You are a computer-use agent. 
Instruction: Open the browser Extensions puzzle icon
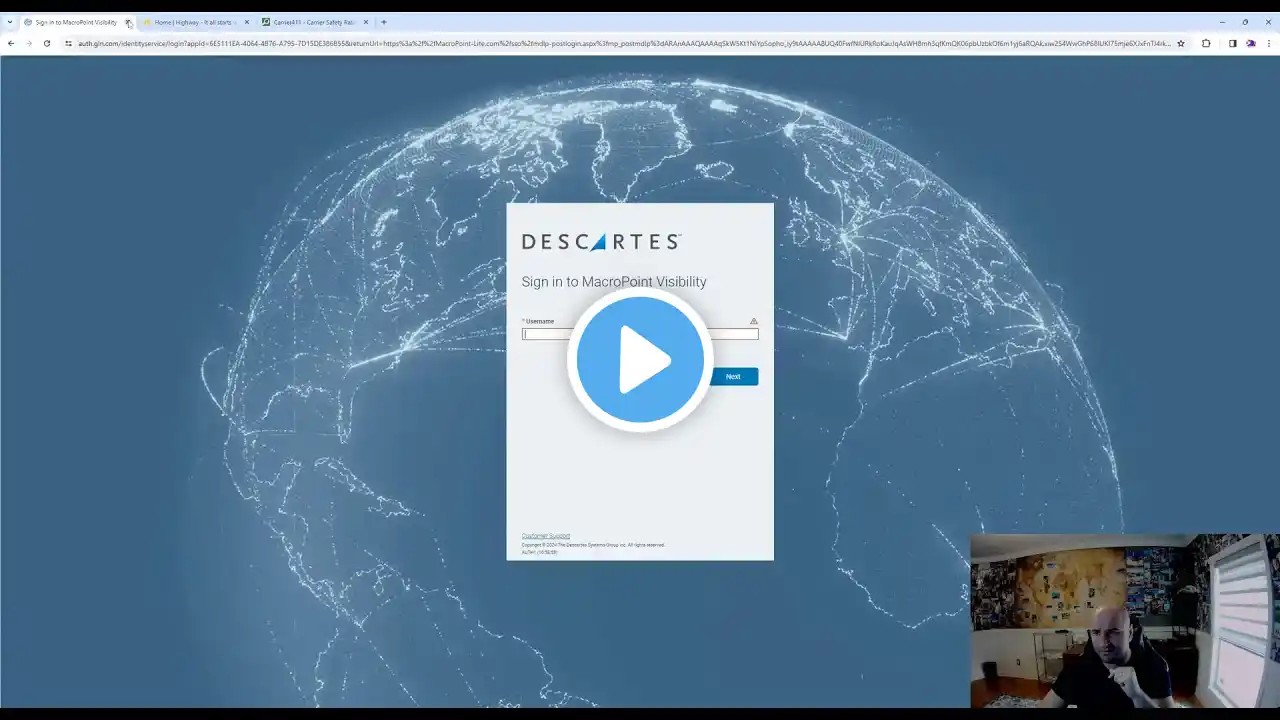tap(1206, 44)
